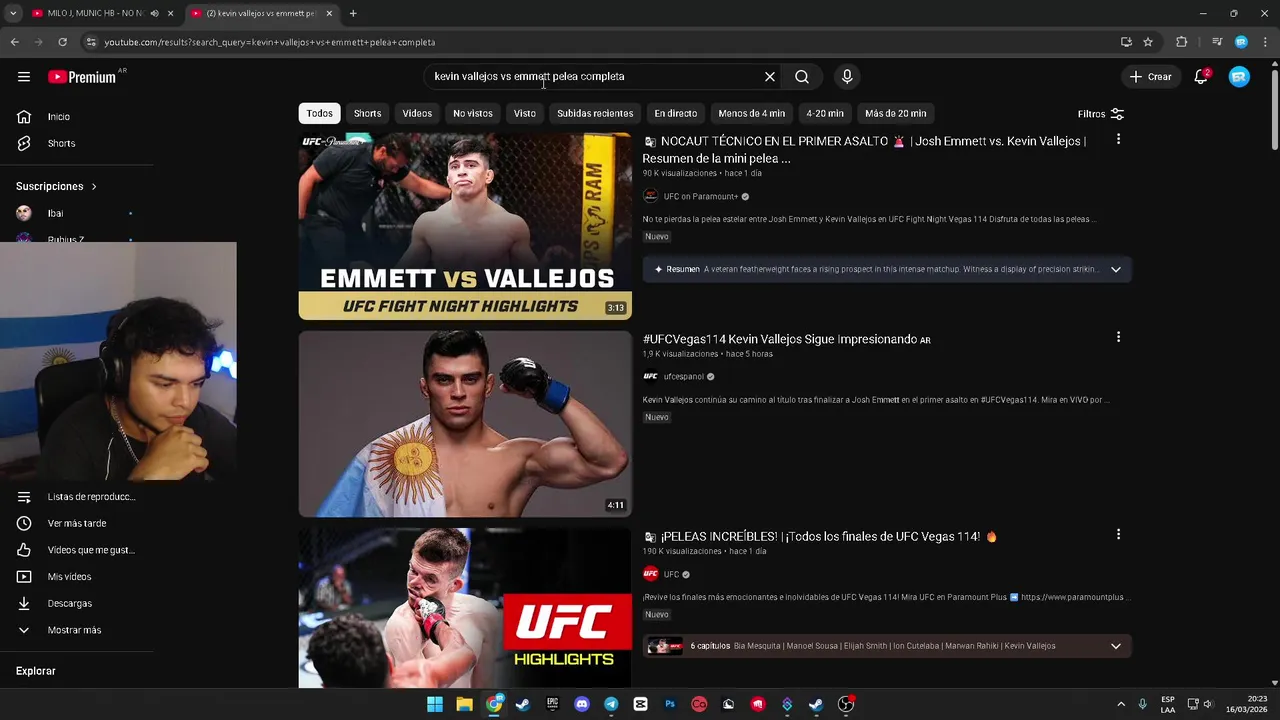This screenshot has width=1280, height=720.
Task: Open #UFCVegas114 Kevin Vallejos Sigue Impresionando title
Action: pos(786,339)
